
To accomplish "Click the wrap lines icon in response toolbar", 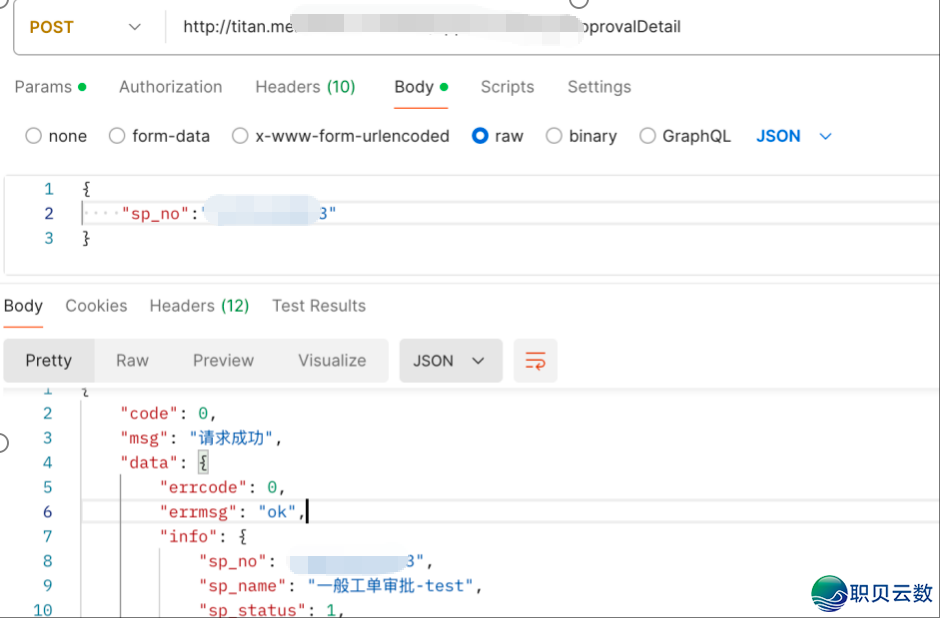I will pos(535,361).
